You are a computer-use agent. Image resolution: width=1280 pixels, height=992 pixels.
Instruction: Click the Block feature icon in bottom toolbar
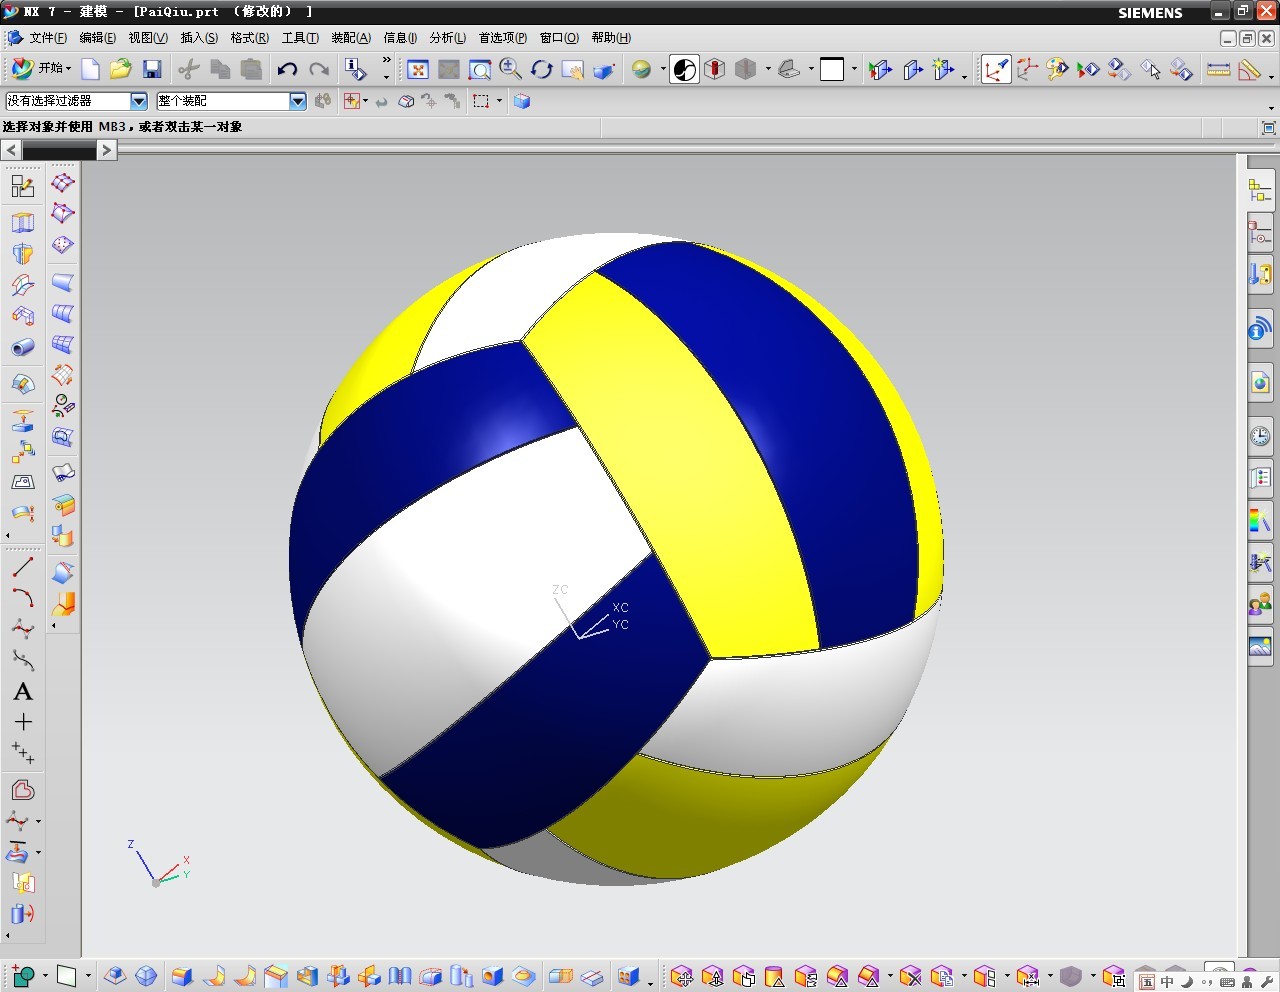181,976
